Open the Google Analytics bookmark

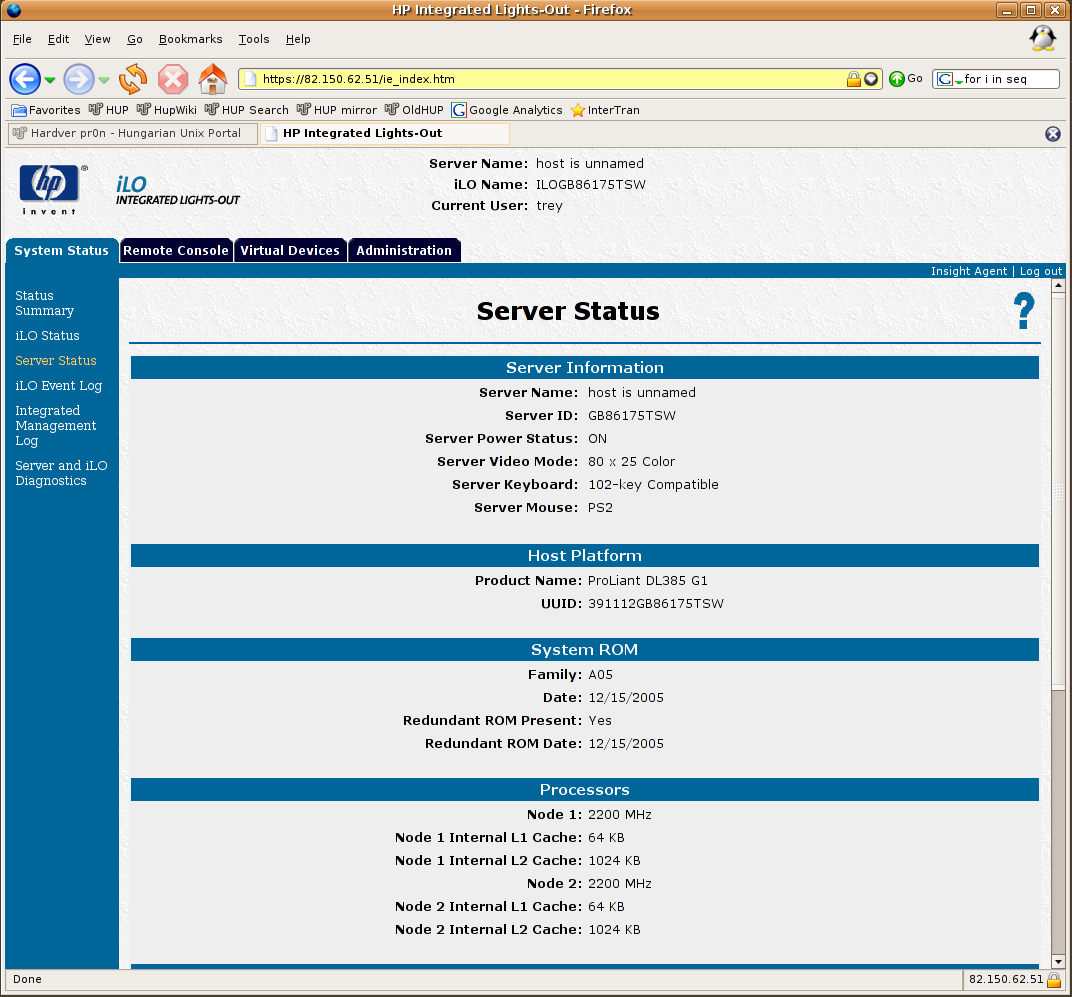coord(507,110)
